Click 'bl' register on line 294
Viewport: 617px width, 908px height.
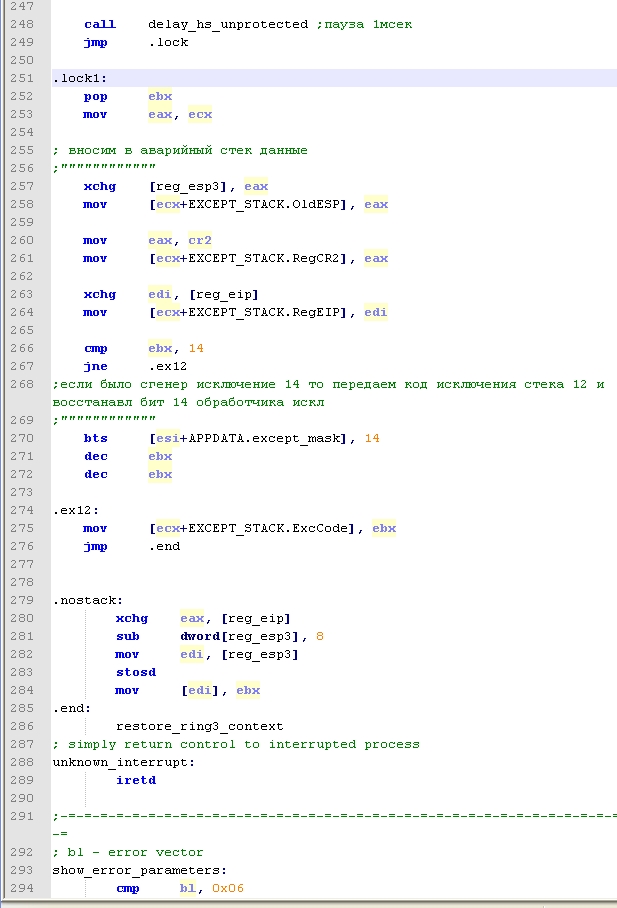(188, 888)
